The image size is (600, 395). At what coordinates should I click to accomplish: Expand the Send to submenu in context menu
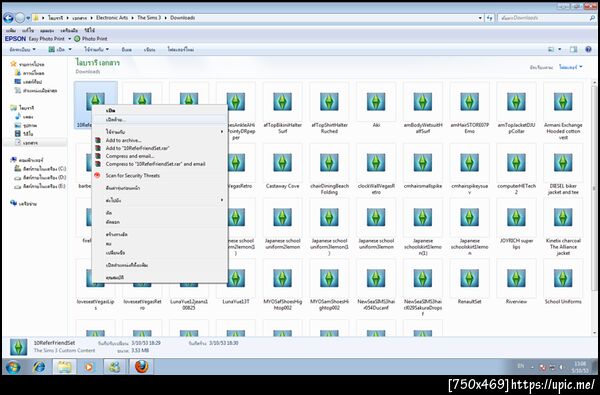pyautogui.click(x=160, y=200)
